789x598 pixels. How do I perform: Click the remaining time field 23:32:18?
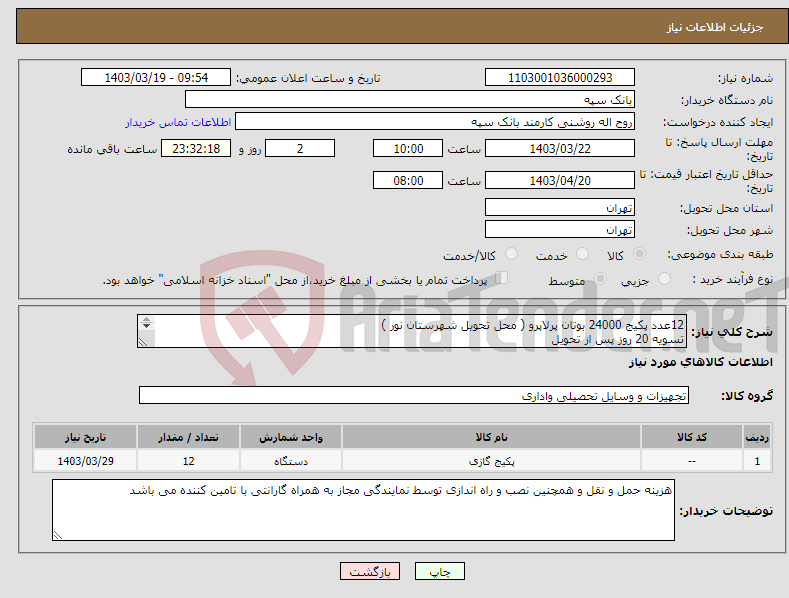tap(196, 148)
